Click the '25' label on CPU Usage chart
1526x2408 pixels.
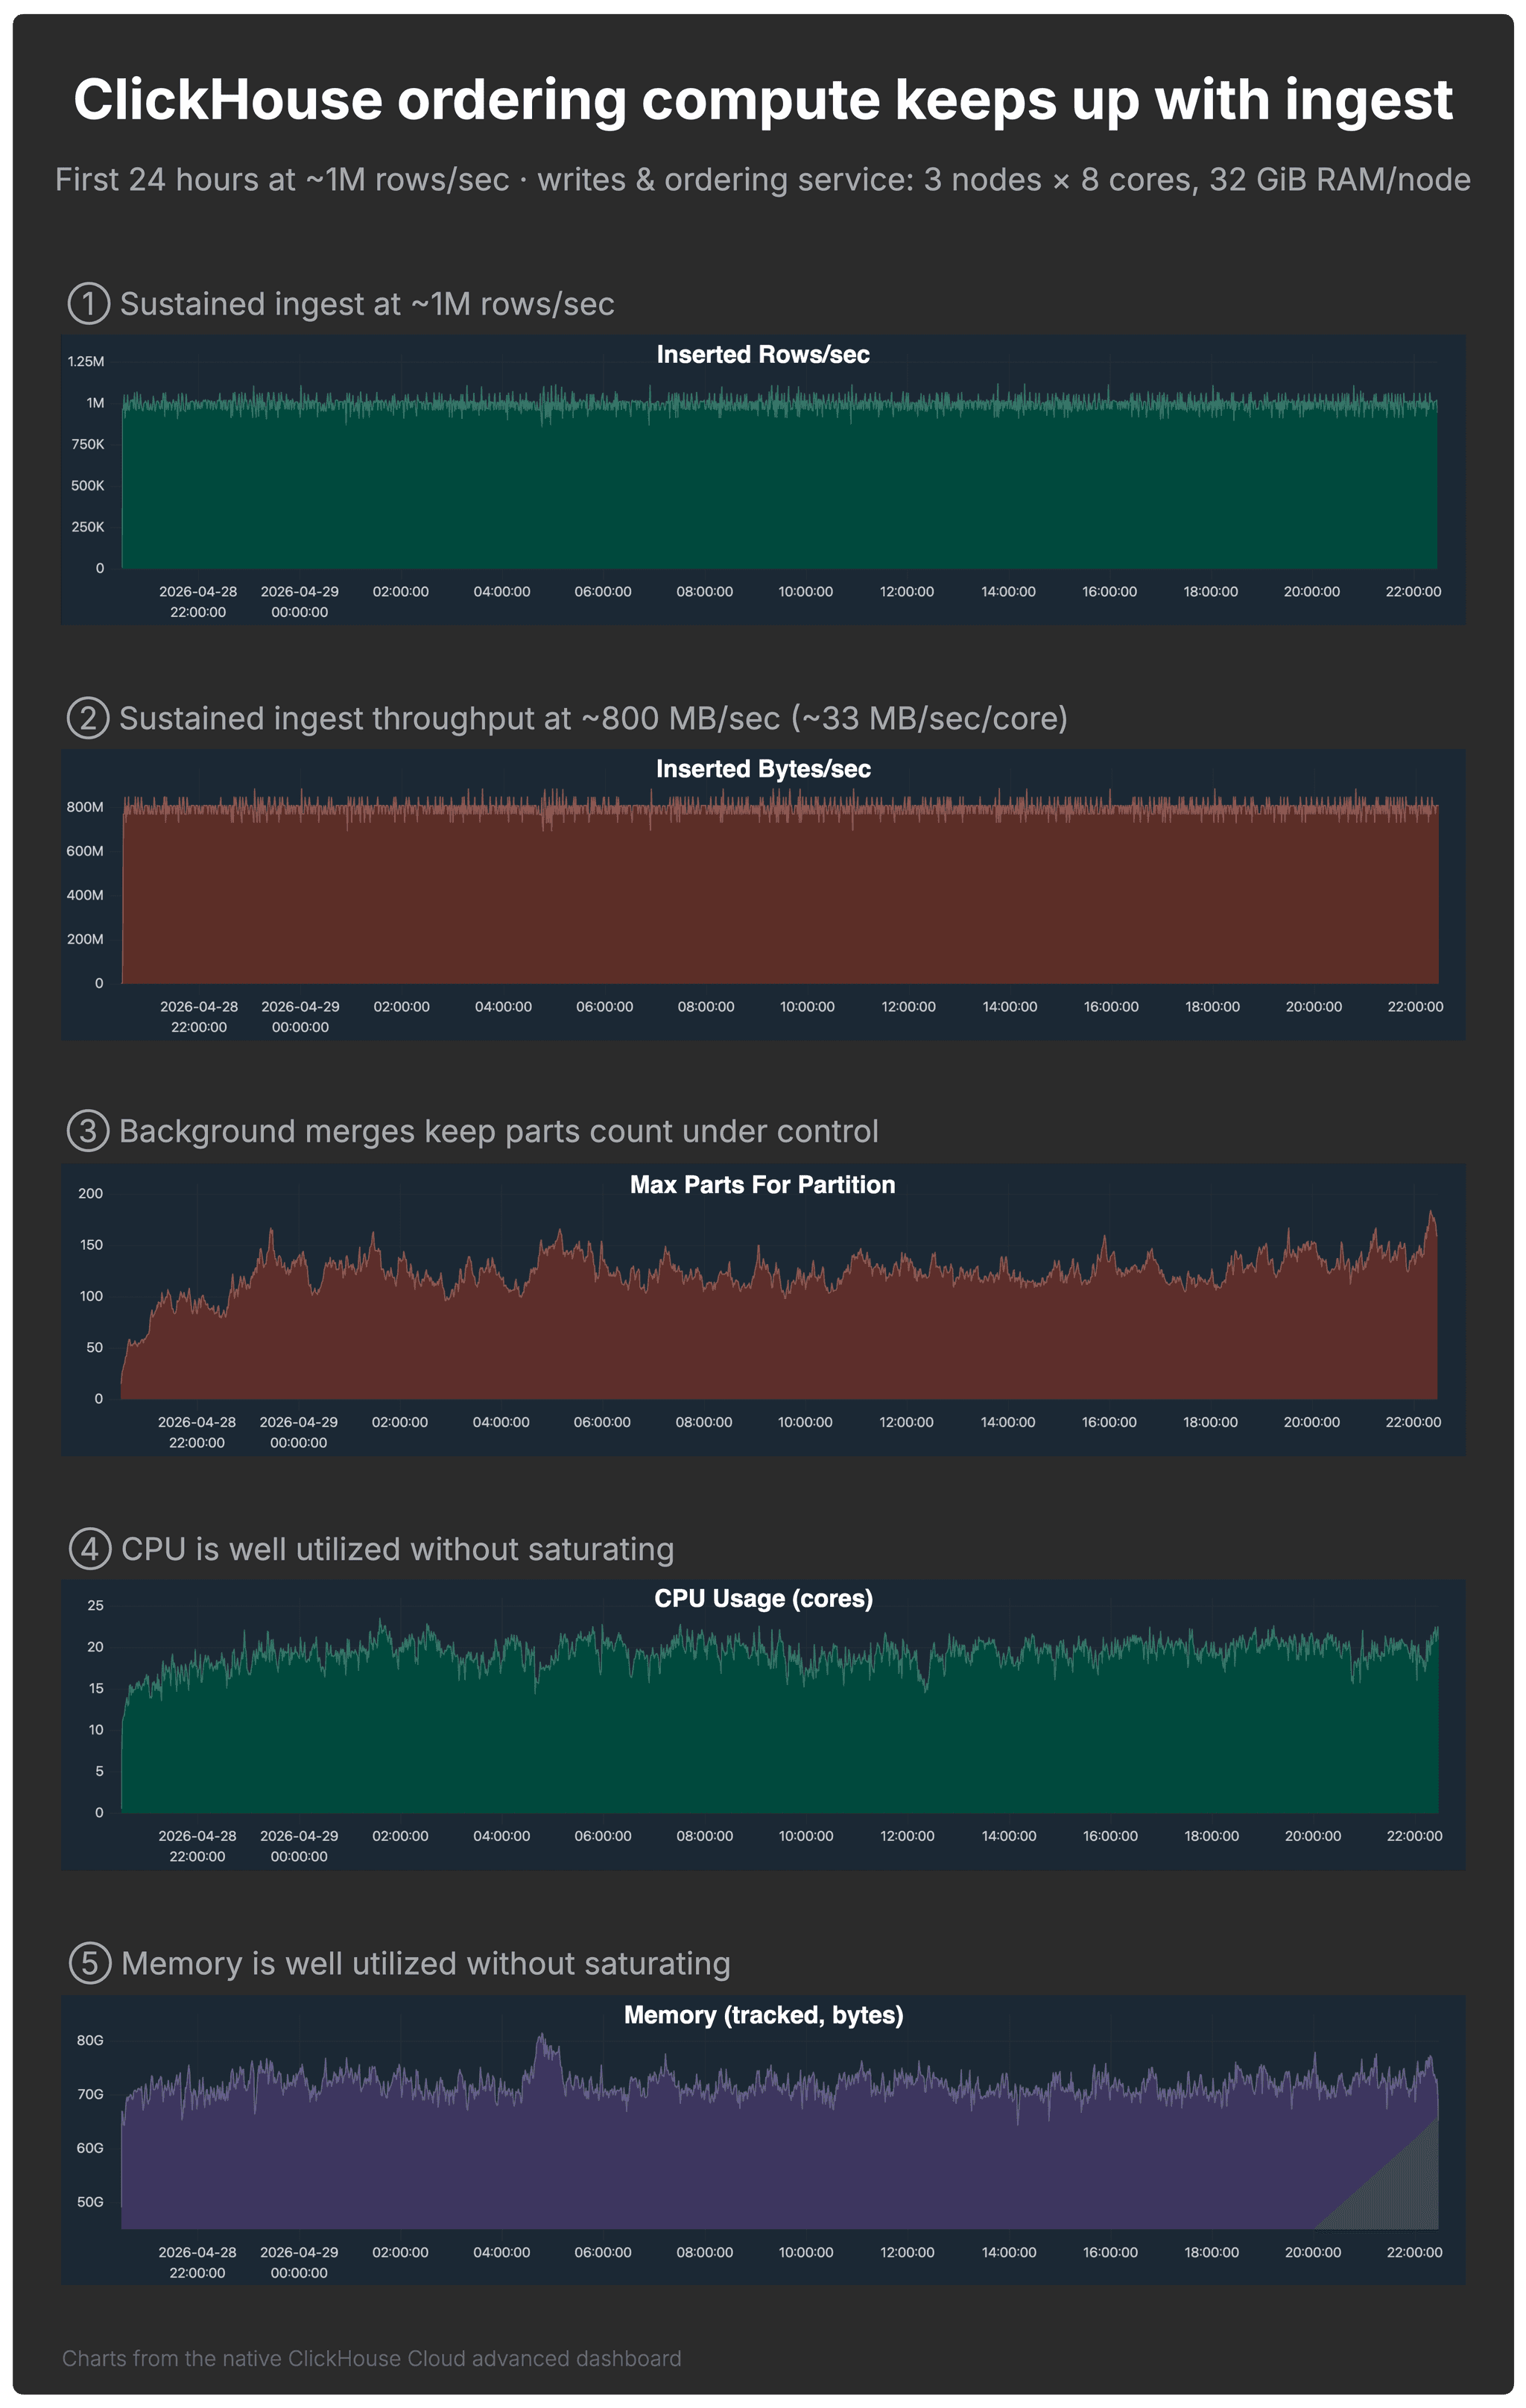[x=95, y=1605]
